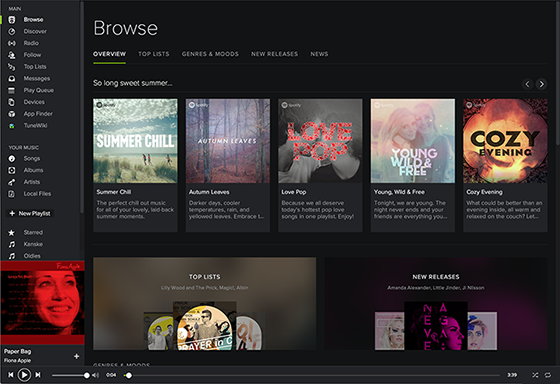Image resolution: width=560 pixels, height=384 pixels.
Task: Open the Messages inbox icon
Action: (12, 79)
